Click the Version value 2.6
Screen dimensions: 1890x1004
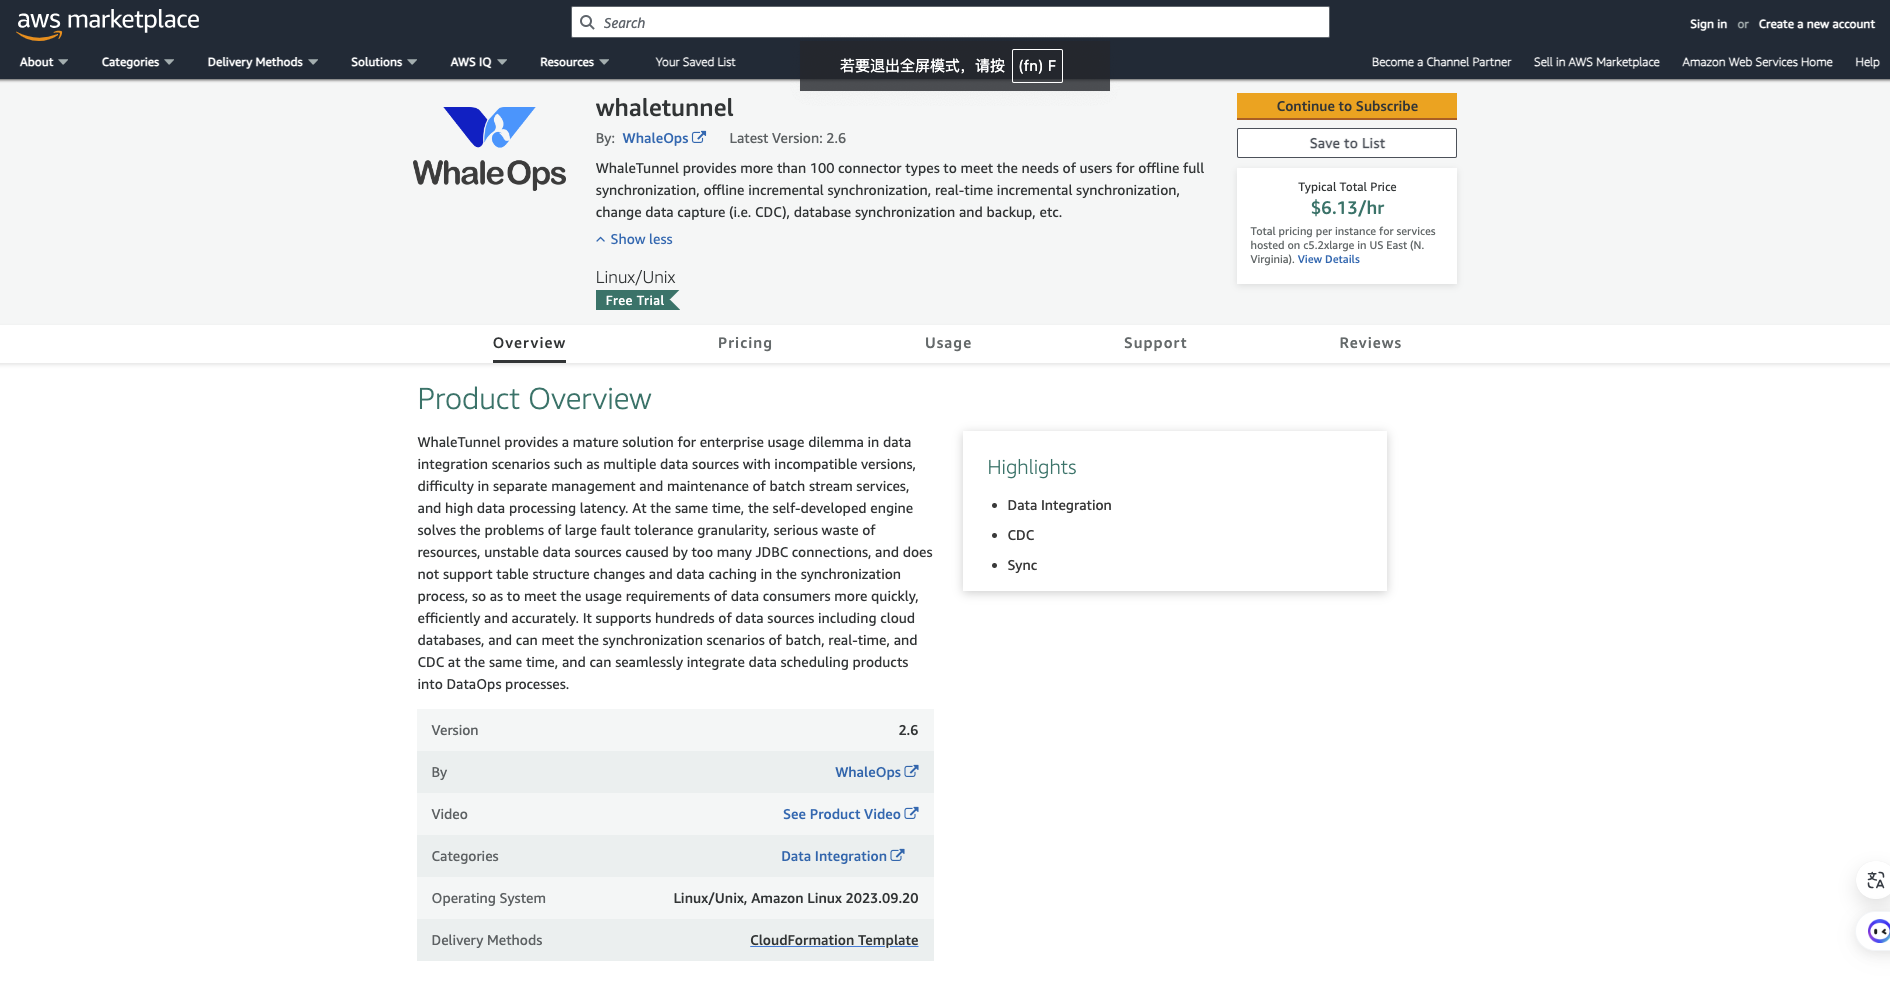(x=908, y=730)
